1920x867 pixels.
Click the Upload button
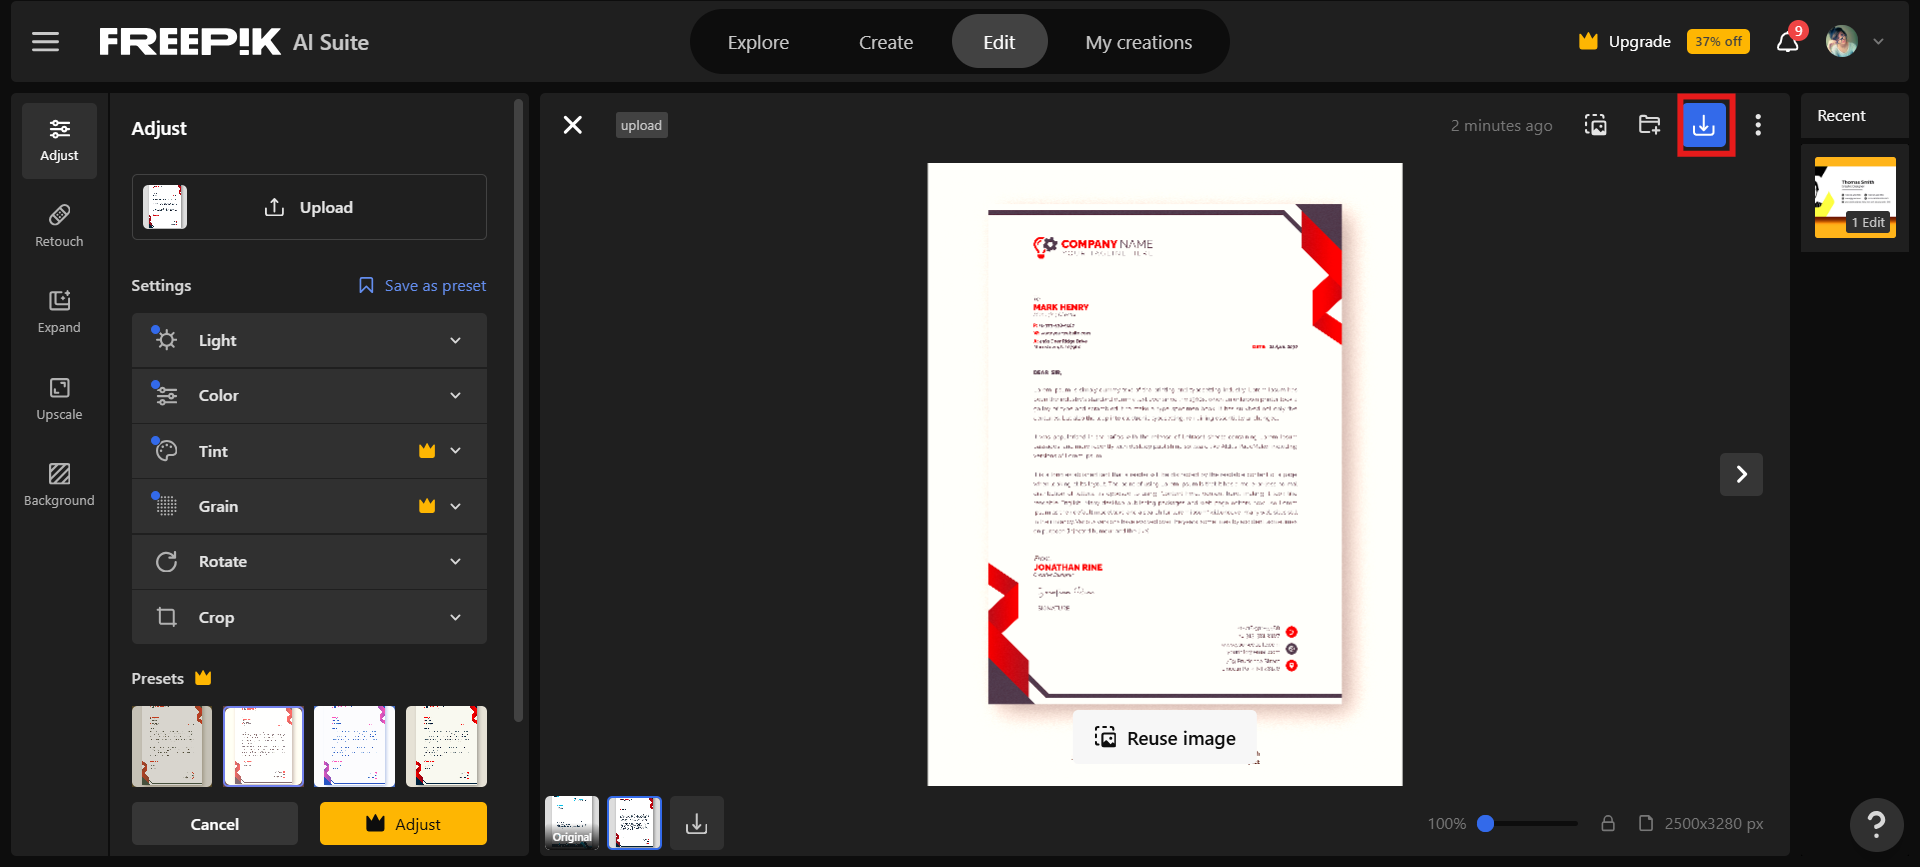309,207
